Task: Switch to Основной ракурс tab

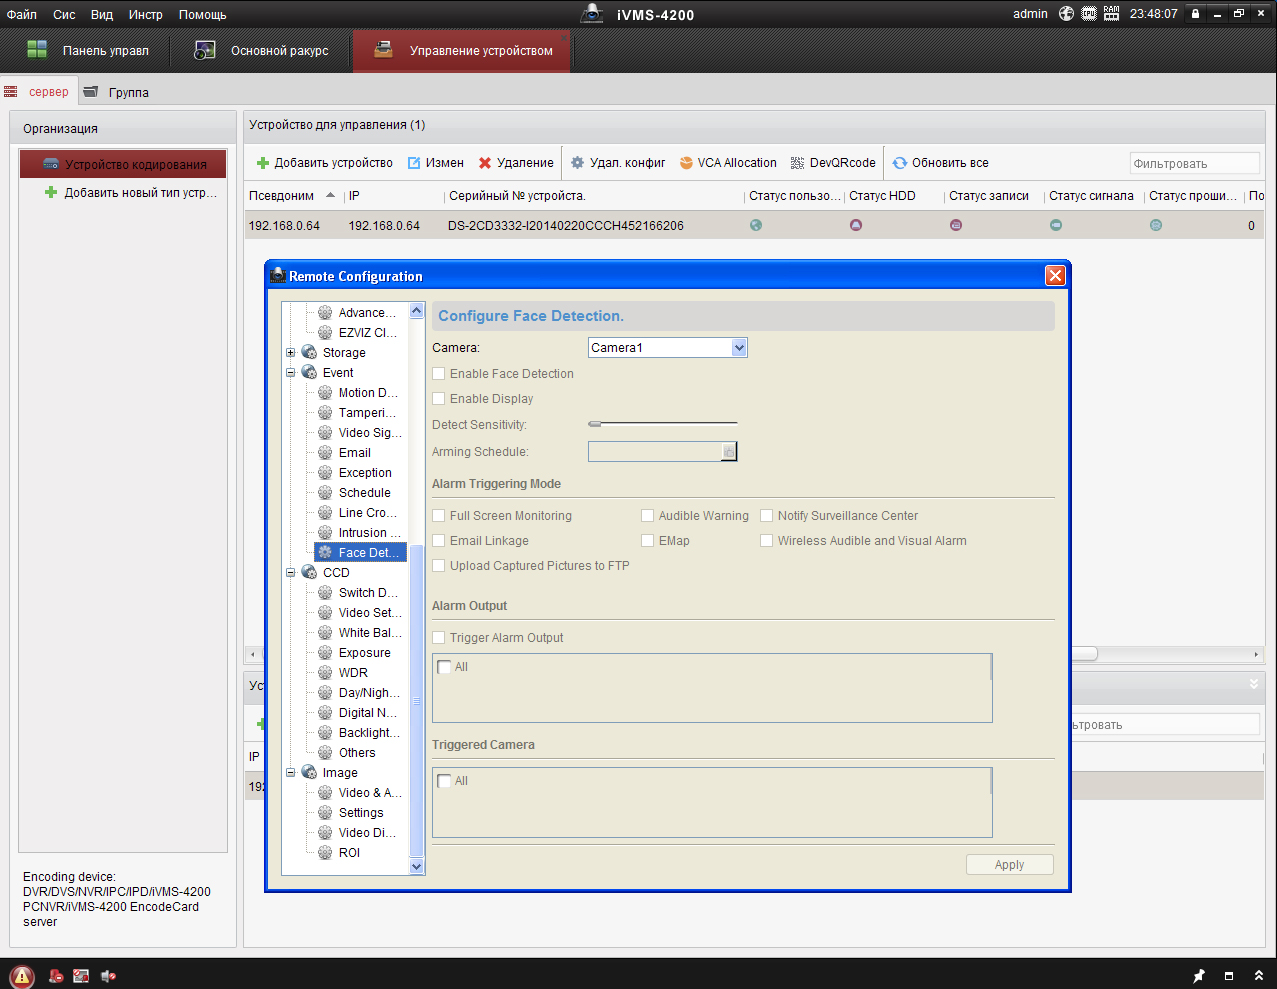Action: (261, 51)
